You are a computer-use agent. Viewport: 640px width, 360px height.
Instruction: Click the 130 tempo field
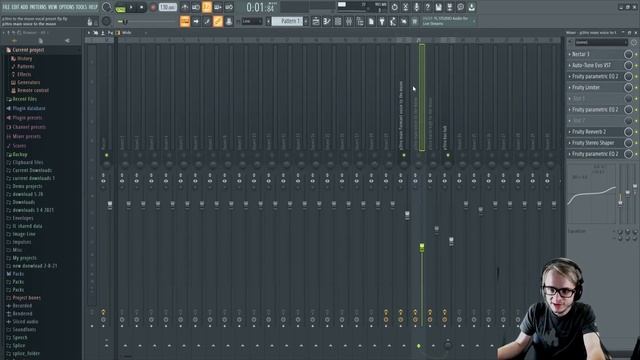click(167, 7)
